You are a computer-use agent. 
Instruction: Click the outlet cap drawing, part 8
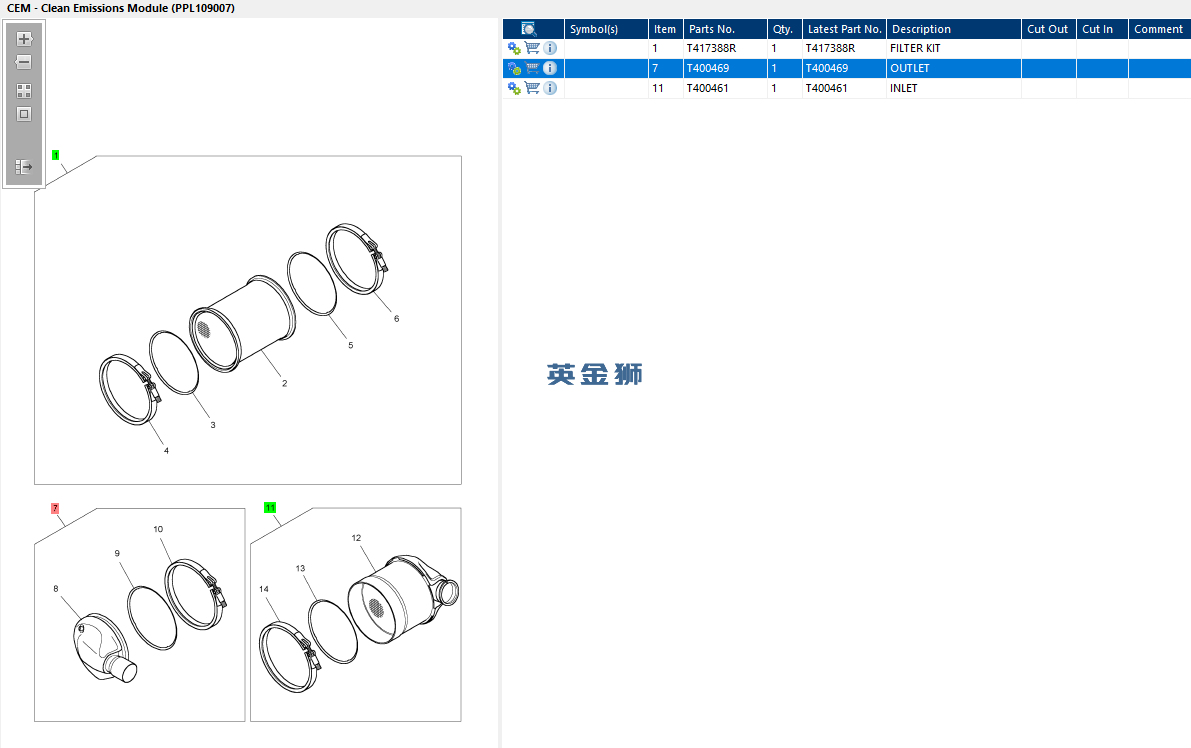[105, 647]
